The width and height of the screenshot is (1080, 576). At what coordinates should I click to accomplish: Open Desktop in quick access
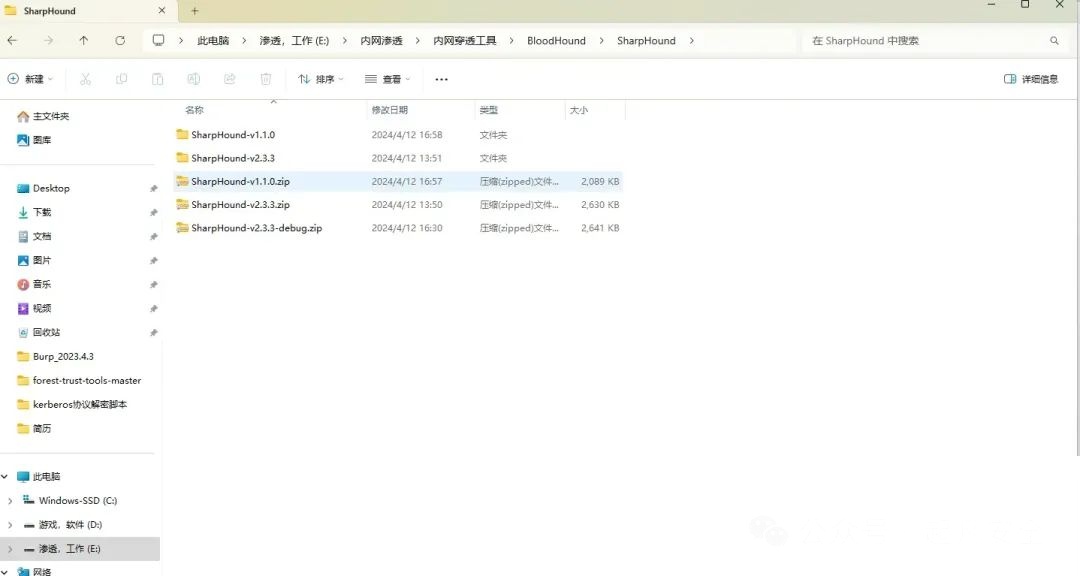coord(43,189)
